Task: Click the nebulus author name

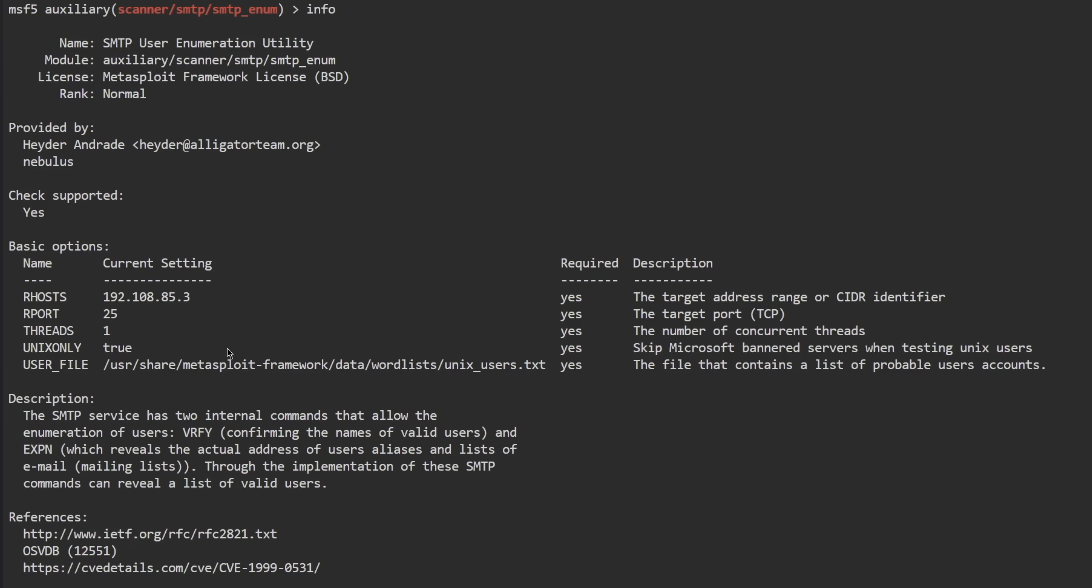Action: coord(48,162)
